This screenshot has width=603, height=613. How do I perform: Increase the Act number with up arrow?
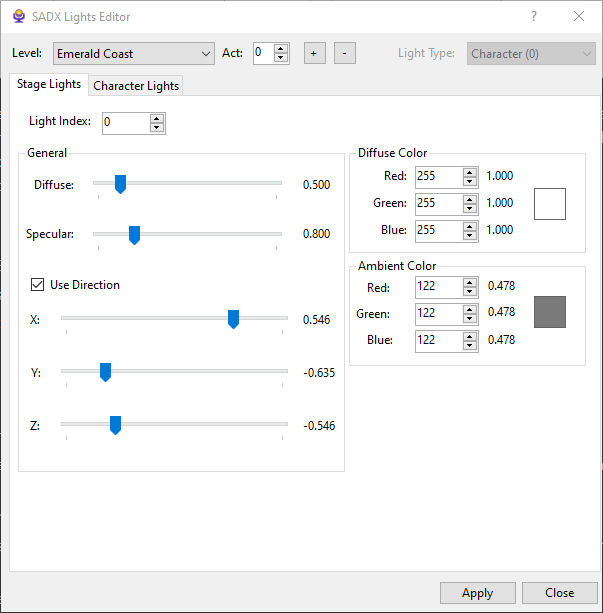tap(281, 48)
